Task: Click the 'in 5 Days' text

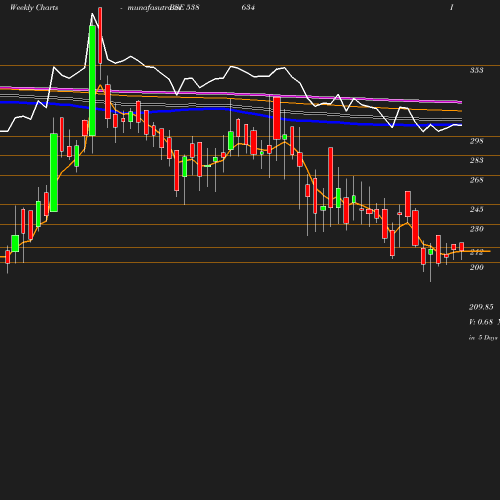Action: [483, 338]
